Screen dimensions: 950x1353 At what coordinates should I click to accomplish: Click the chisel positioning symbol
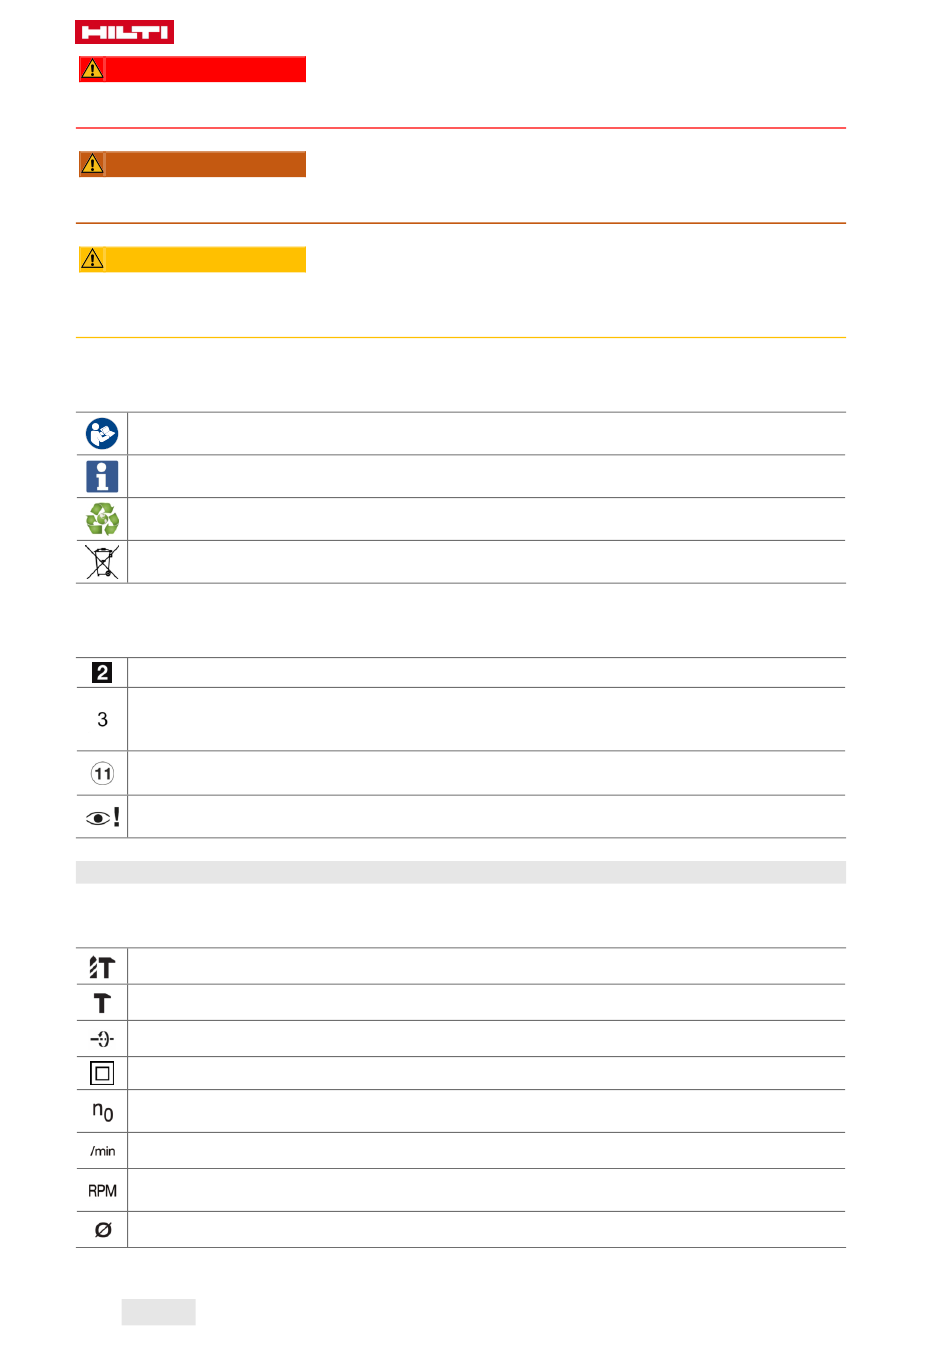(x=102, y=1039)
